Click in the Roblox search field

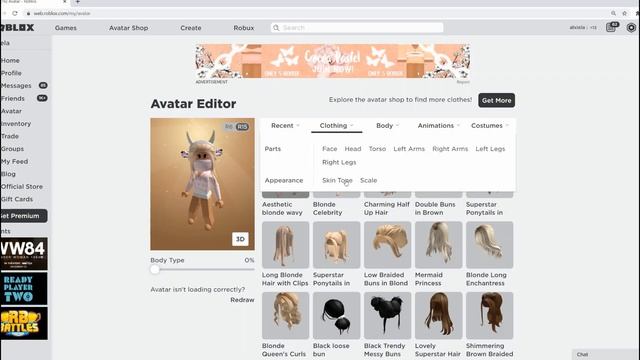coord(357,28)
